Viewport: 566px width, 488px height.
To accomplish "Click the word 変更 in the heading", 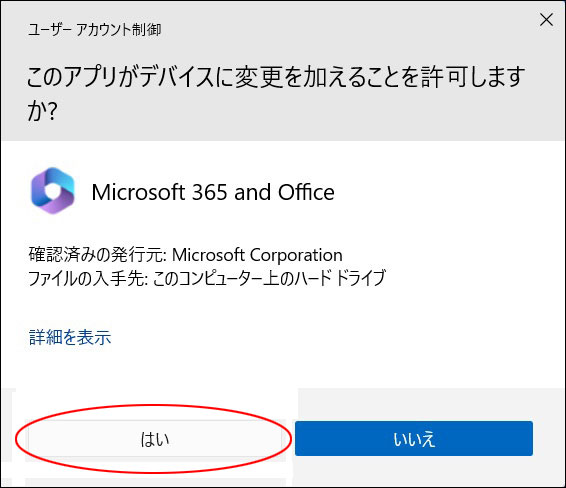I will [258, 77].
